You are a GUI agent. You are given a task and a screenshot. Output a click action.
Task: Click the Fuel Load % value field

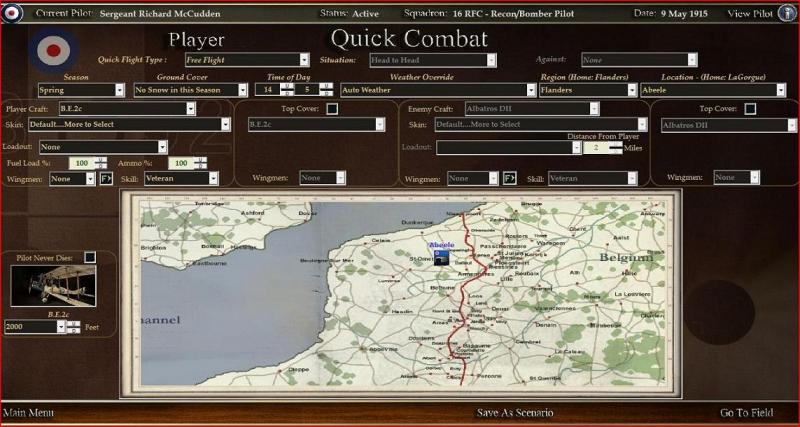point(82,163)
